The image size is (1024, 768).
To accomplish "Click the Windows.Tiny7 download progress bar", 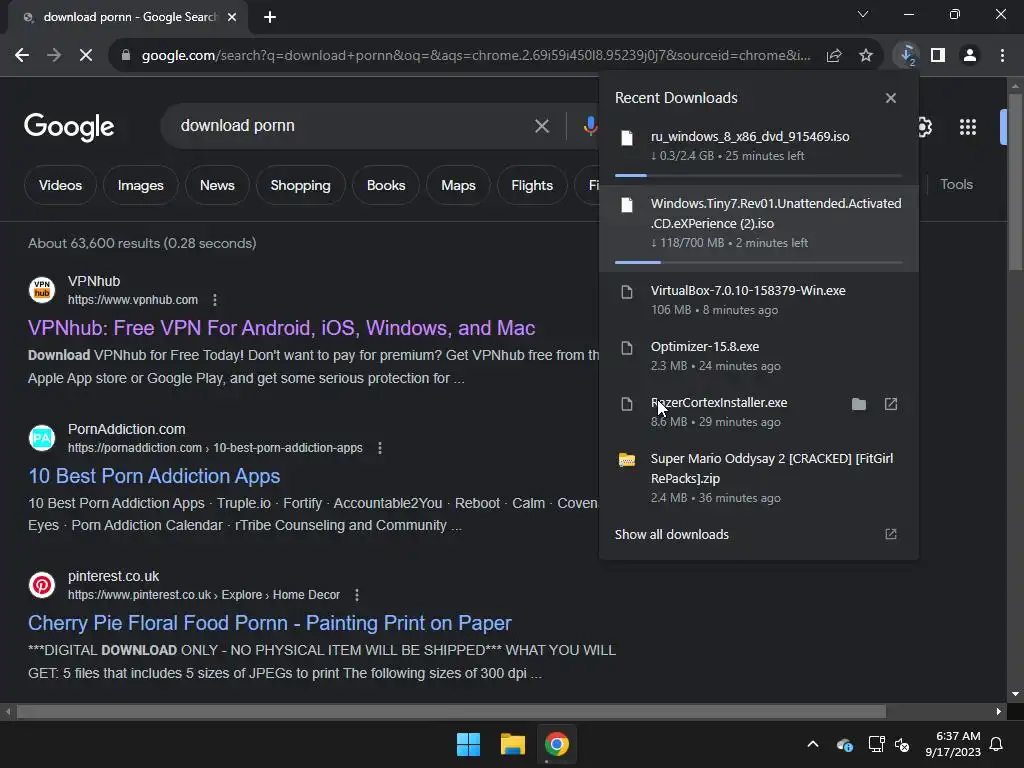I will (x=758, y=263).
